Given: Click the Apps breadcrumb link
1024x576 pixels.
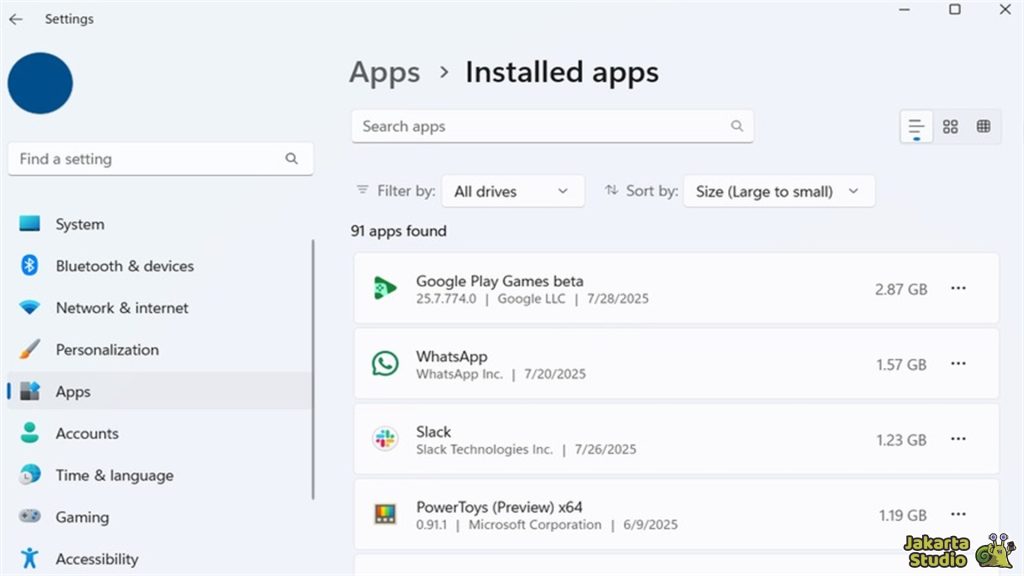Looking at the screenshot, I should (385, 72).
